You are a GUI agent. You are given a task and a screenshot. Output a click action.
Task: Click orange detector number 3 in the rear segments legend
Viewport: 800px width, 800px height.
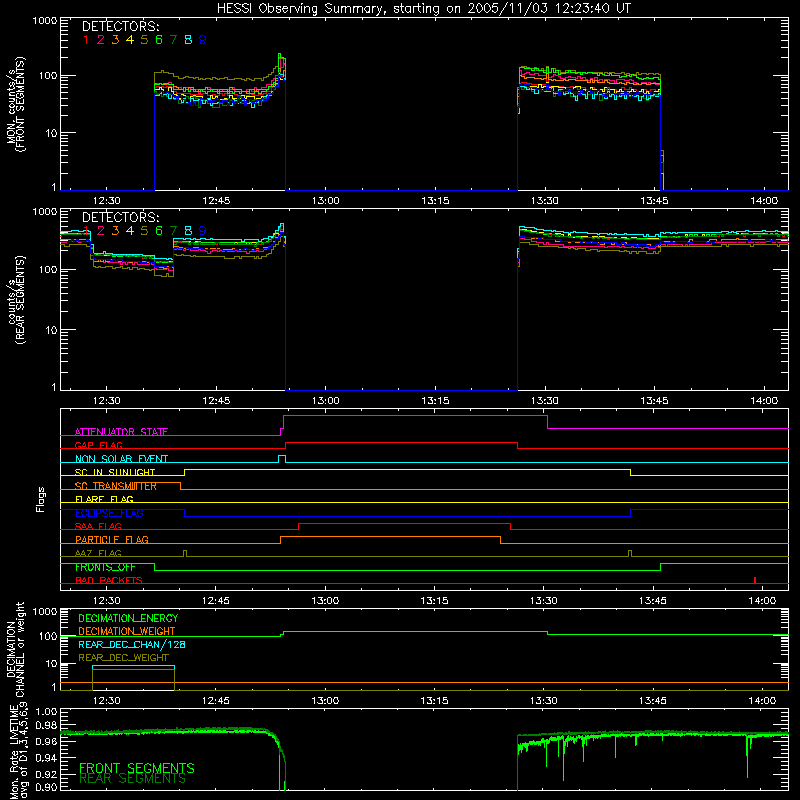pos(115,231)
